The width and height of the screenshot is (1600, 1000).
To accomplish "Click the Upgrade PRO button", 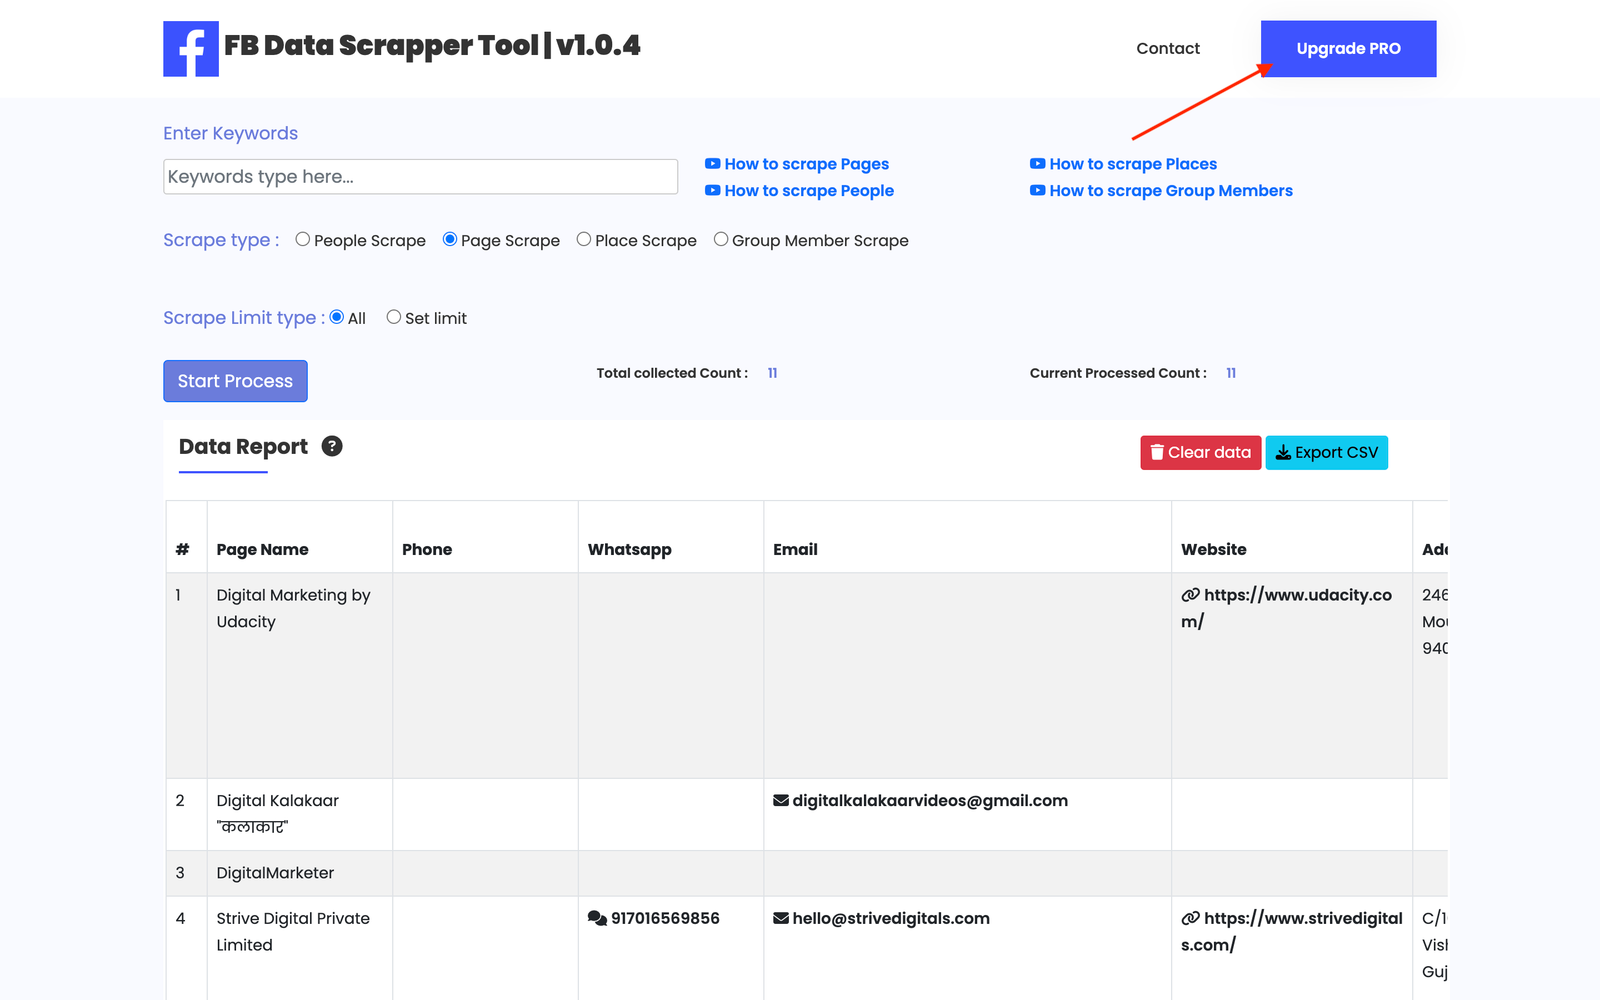I will [x=1348, y=49].
